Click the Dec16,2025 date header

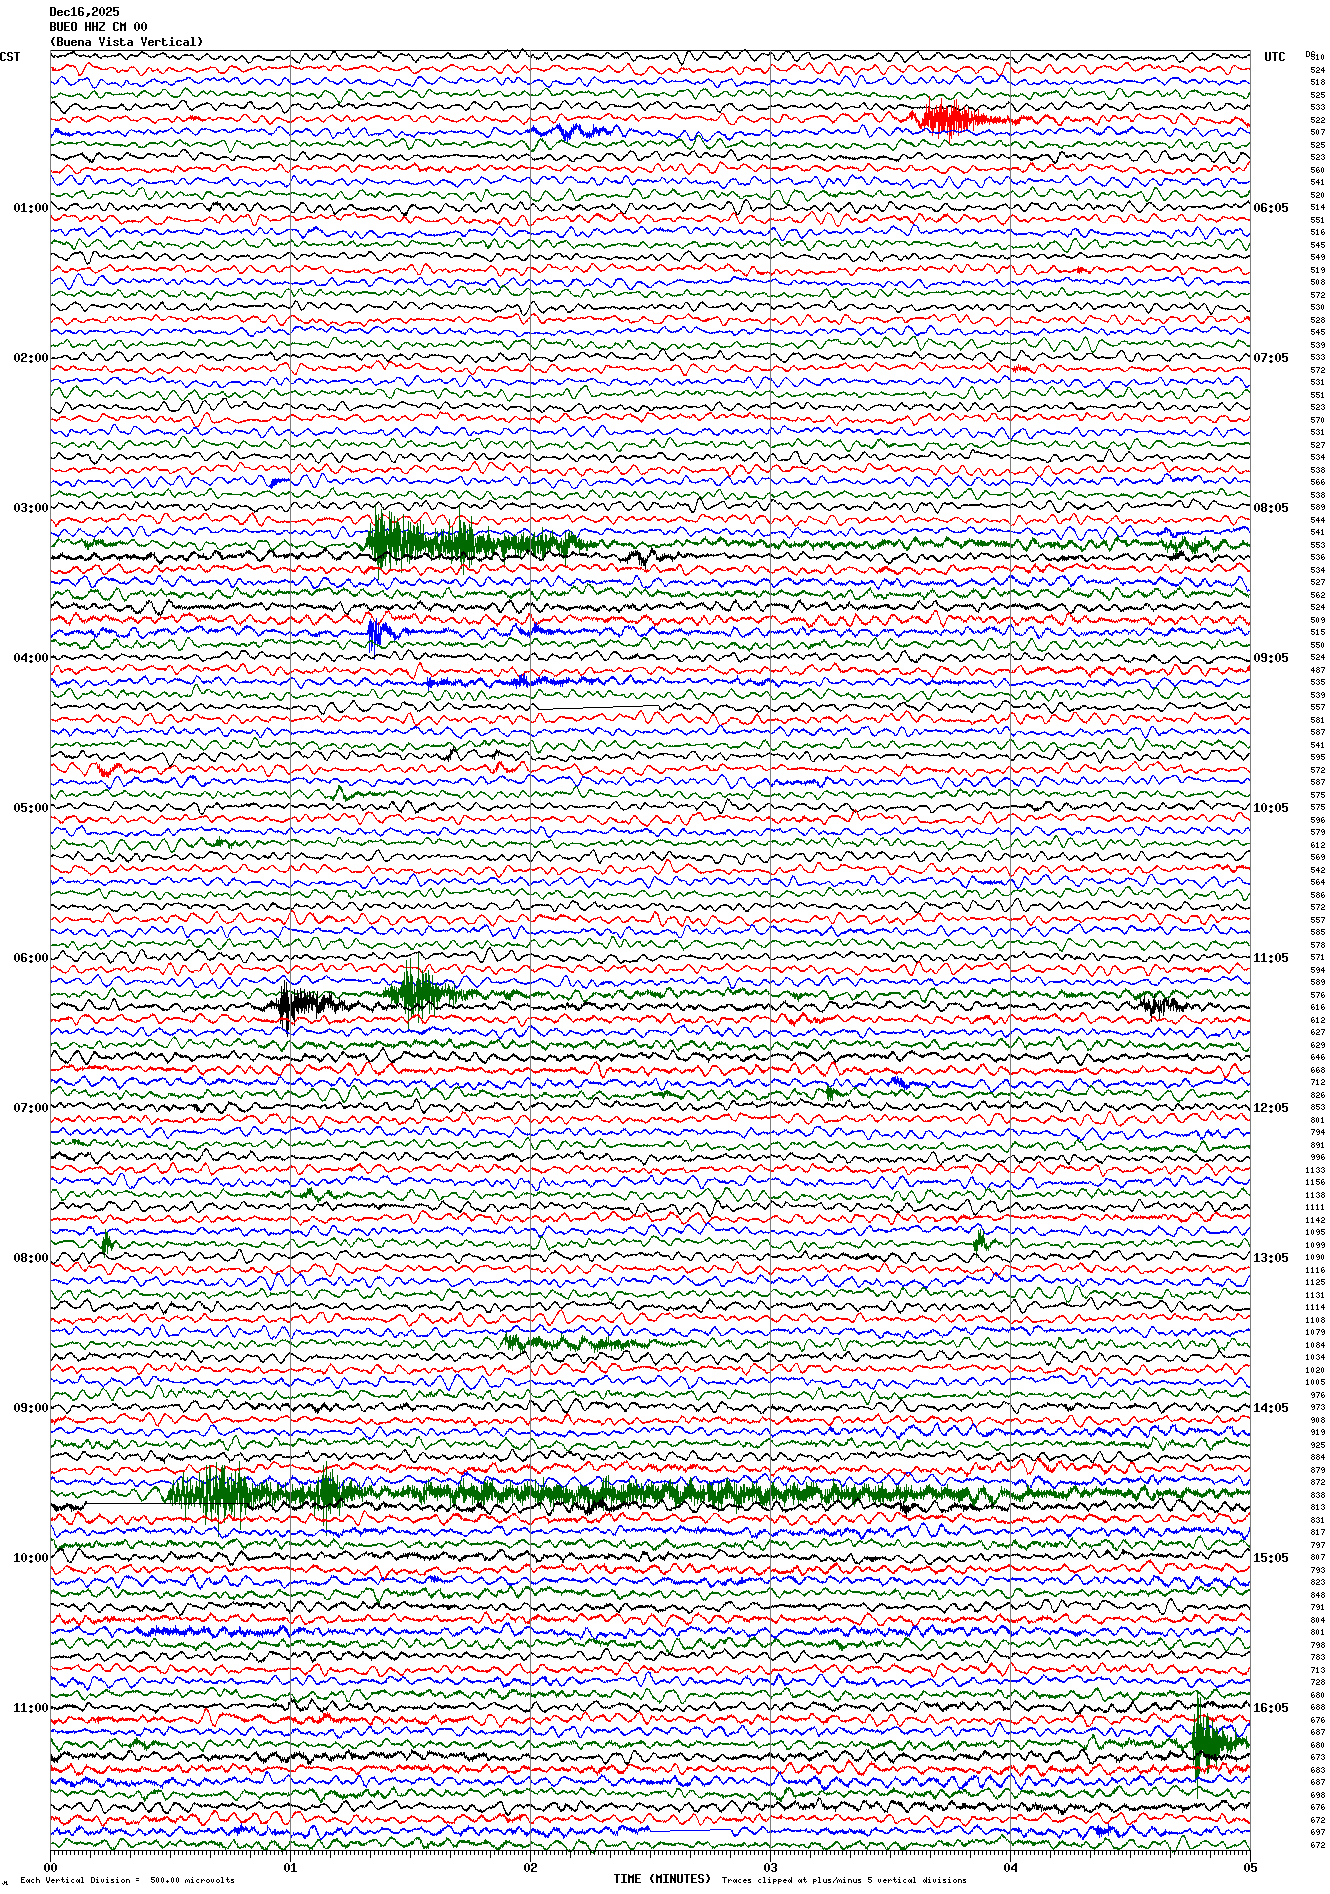(84, 12)
